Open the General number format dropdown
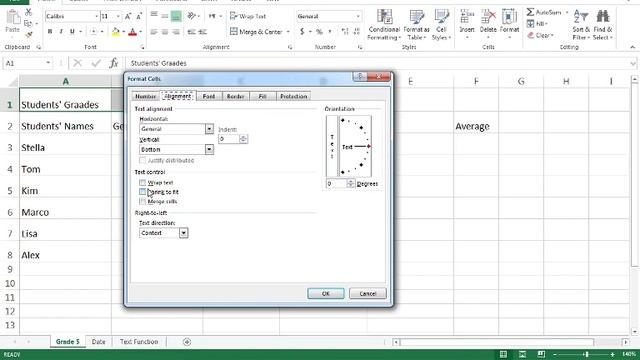This screenshot has height=360, width=640. [358, 16]
